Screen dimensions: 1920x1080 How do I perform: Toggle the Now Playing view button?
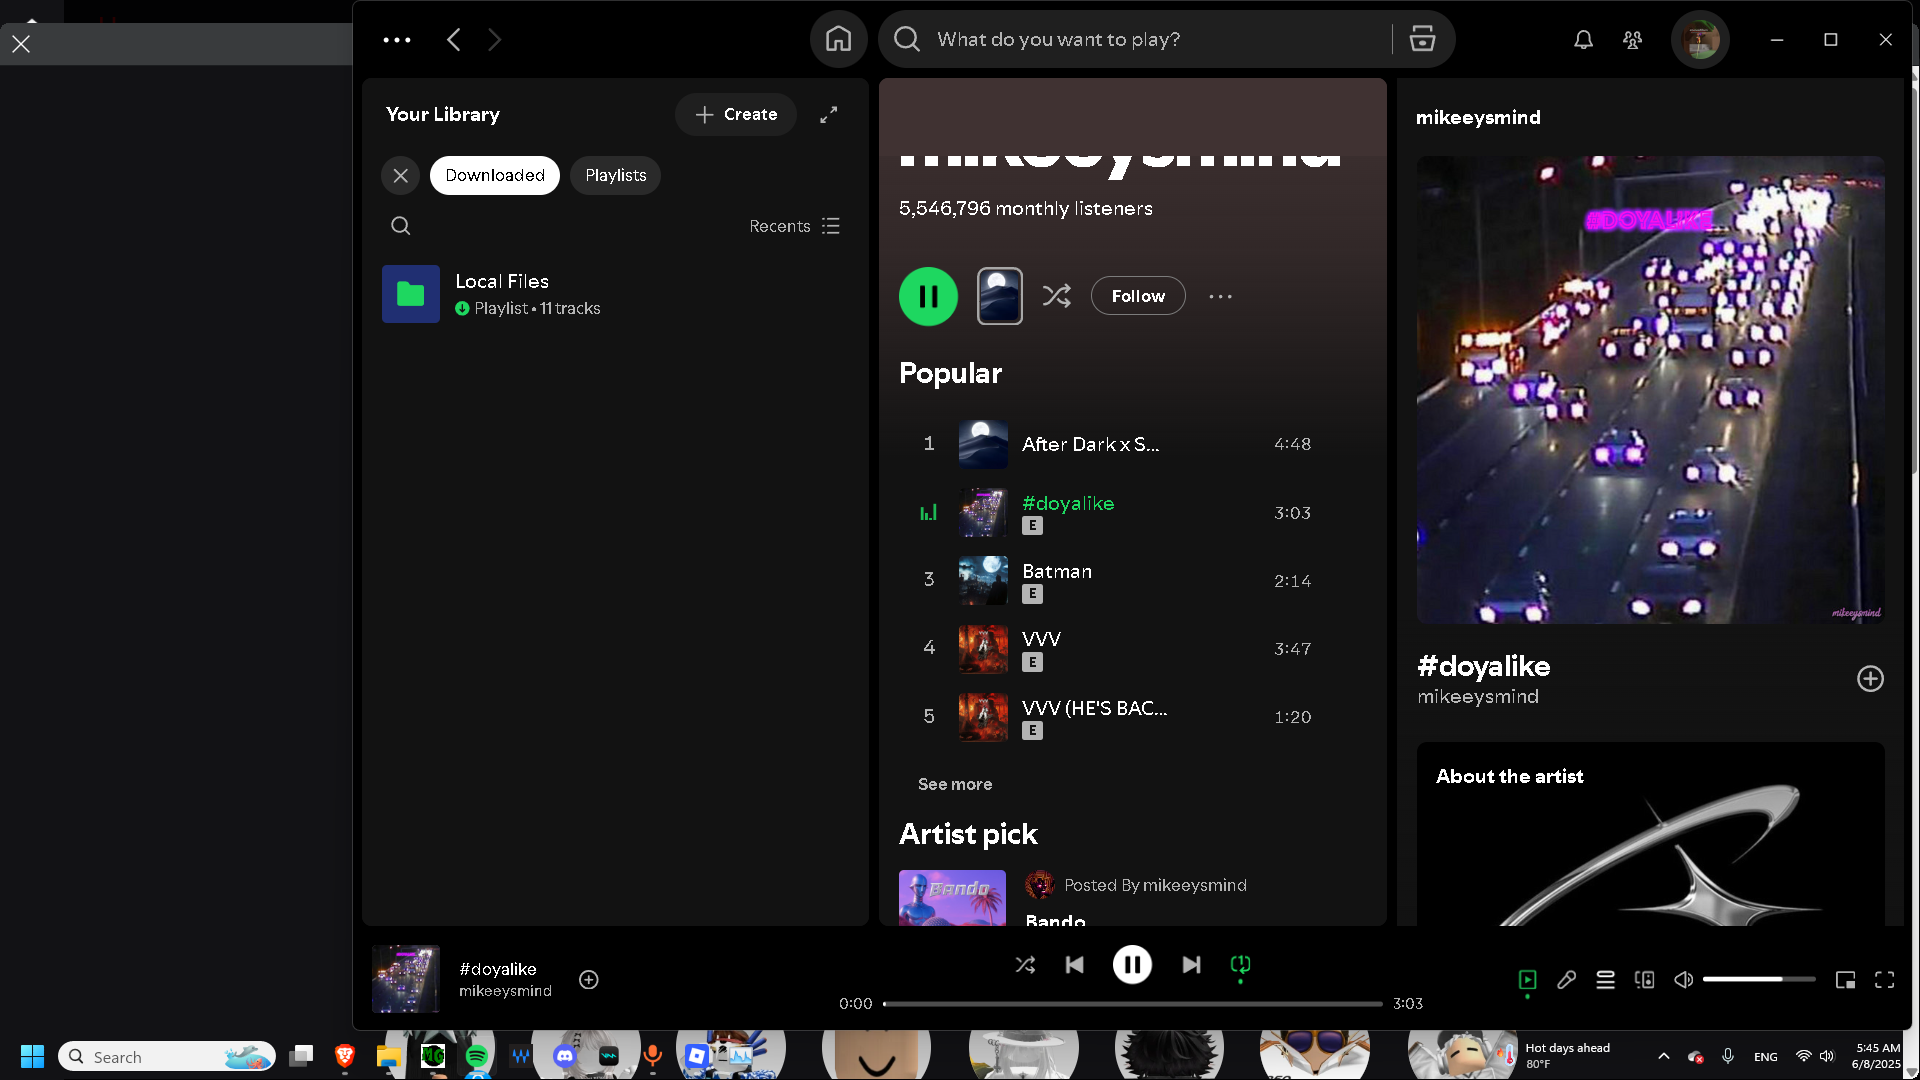pos(1527,980)
